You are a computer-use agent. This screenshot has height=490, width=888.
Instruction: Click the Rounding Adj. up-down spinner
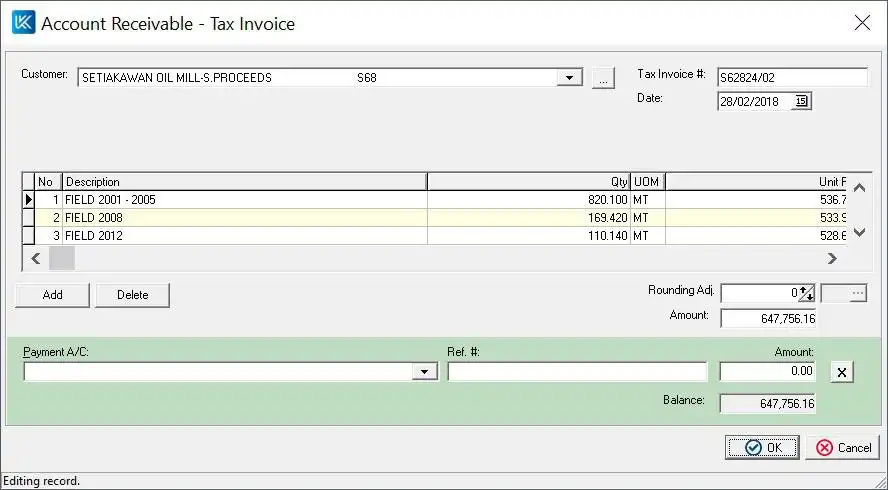click(806, 293)
